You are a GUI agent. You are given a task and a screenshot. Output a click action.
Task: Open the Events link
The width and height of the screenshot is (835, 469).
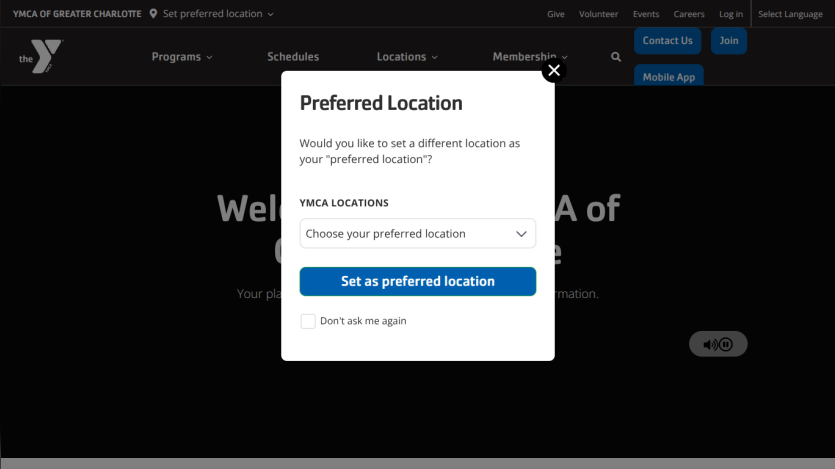tap(646, 14)
